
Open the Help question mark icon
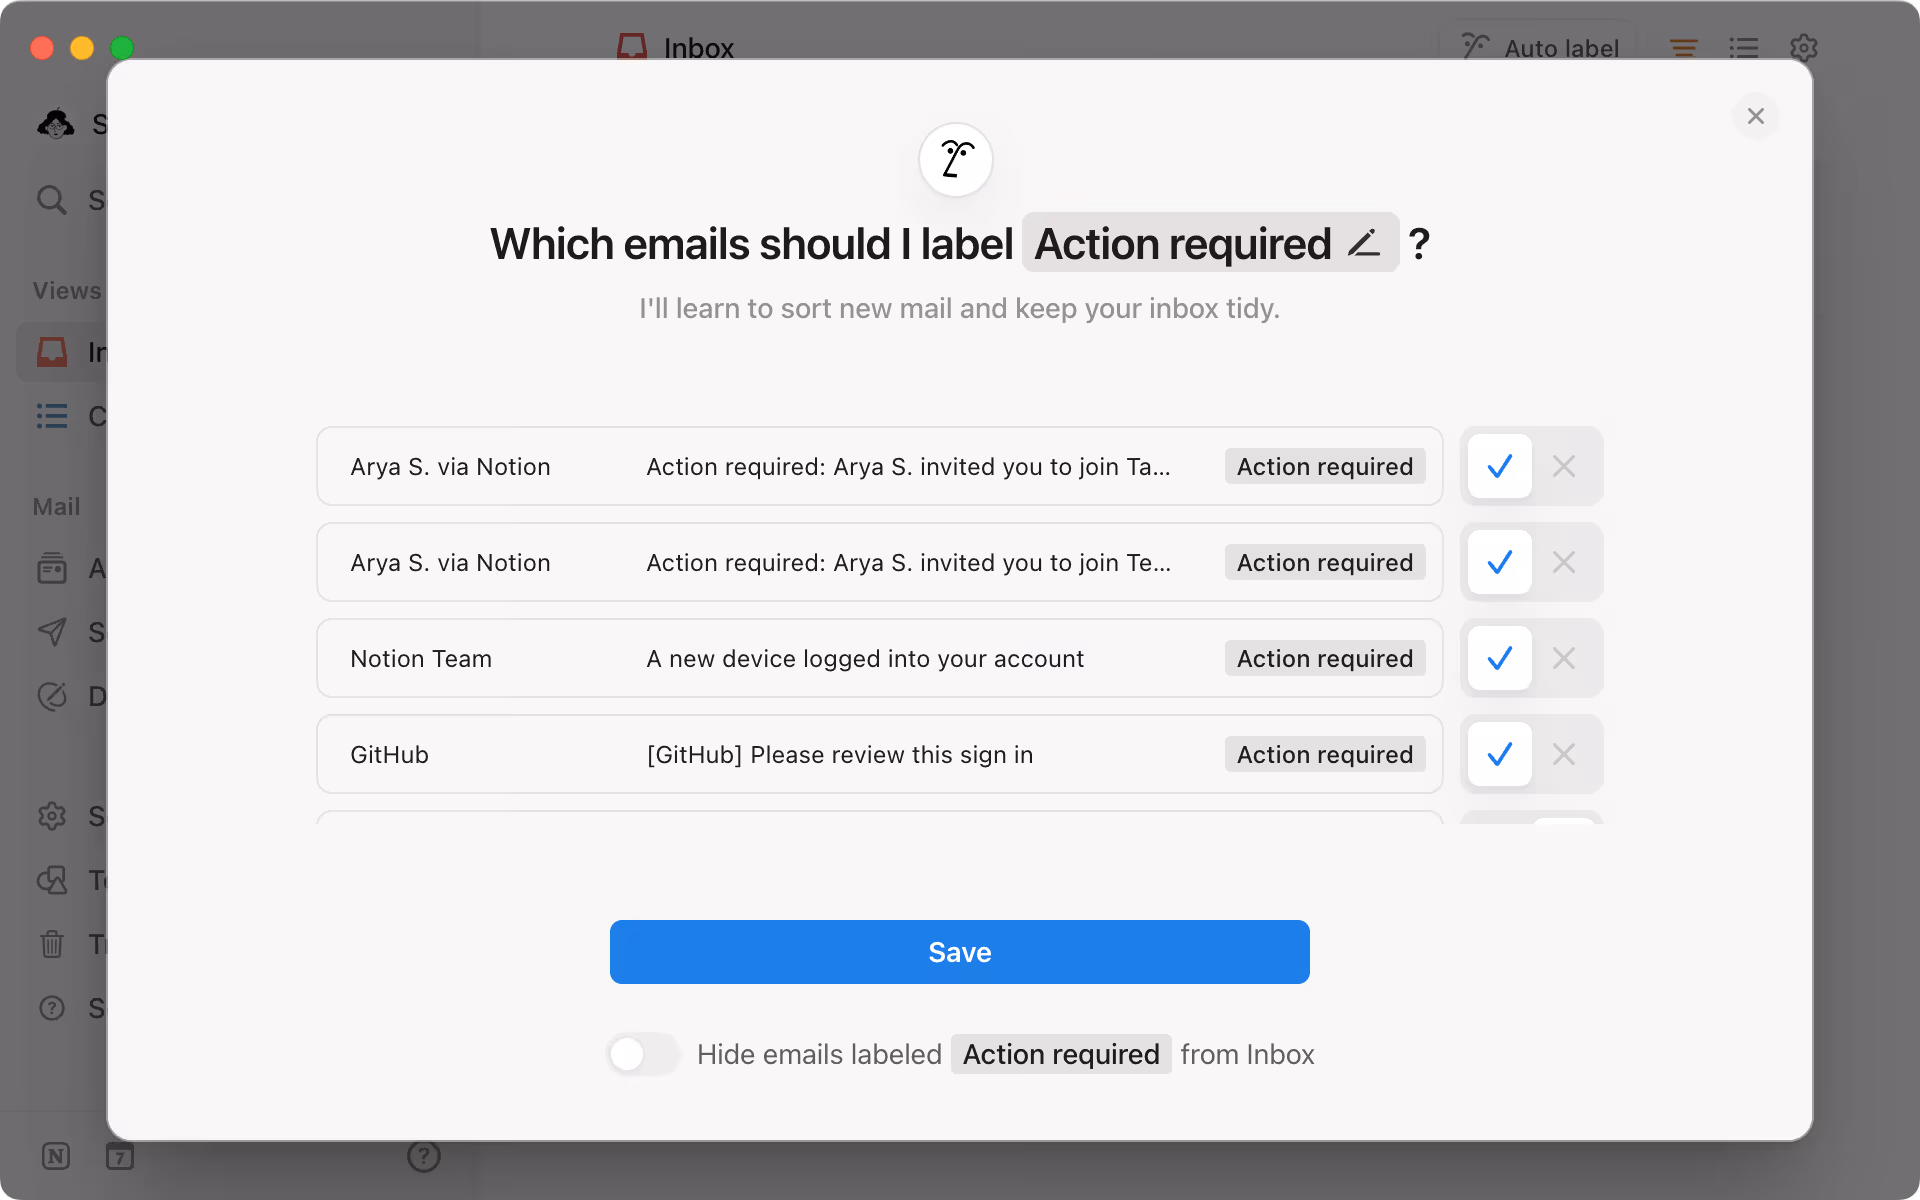click(x=423, y=1156)
